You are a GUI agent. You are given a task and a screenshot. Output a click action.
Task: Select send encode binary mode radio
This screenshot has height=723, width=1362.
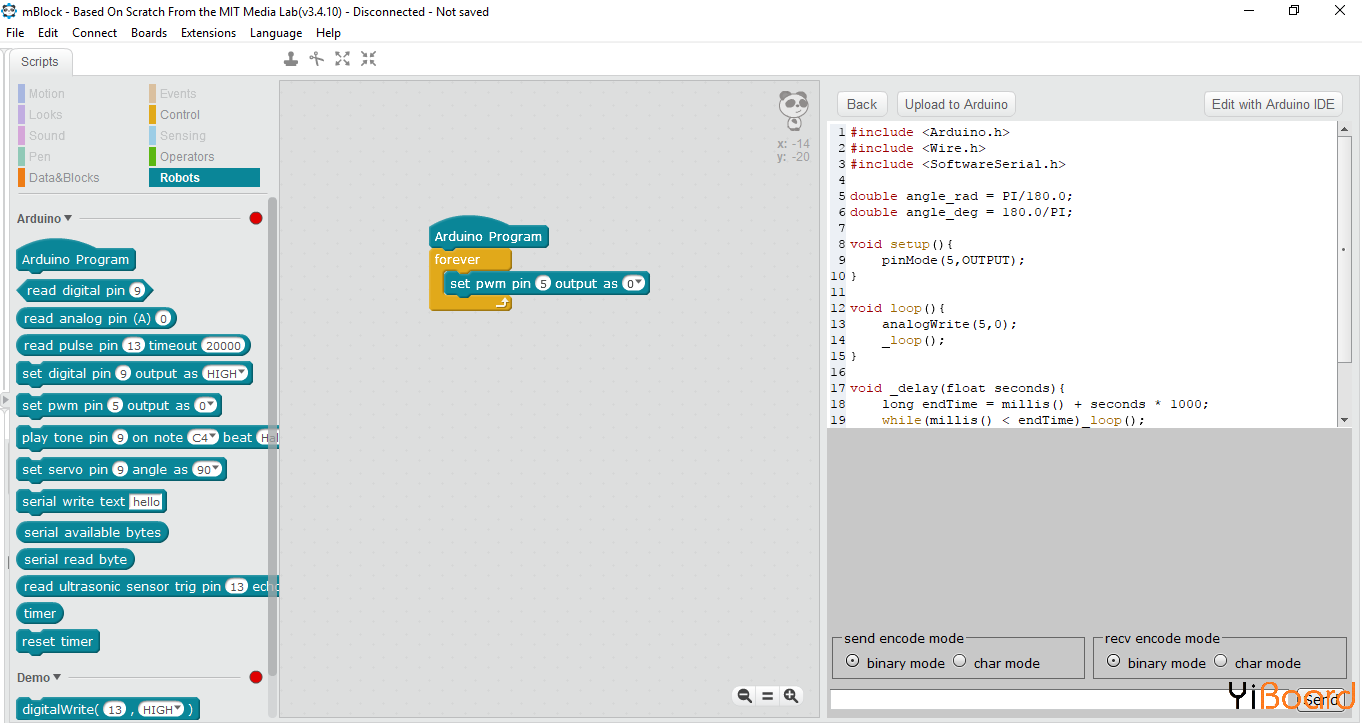pyautogui.click(x=853, y=661)
